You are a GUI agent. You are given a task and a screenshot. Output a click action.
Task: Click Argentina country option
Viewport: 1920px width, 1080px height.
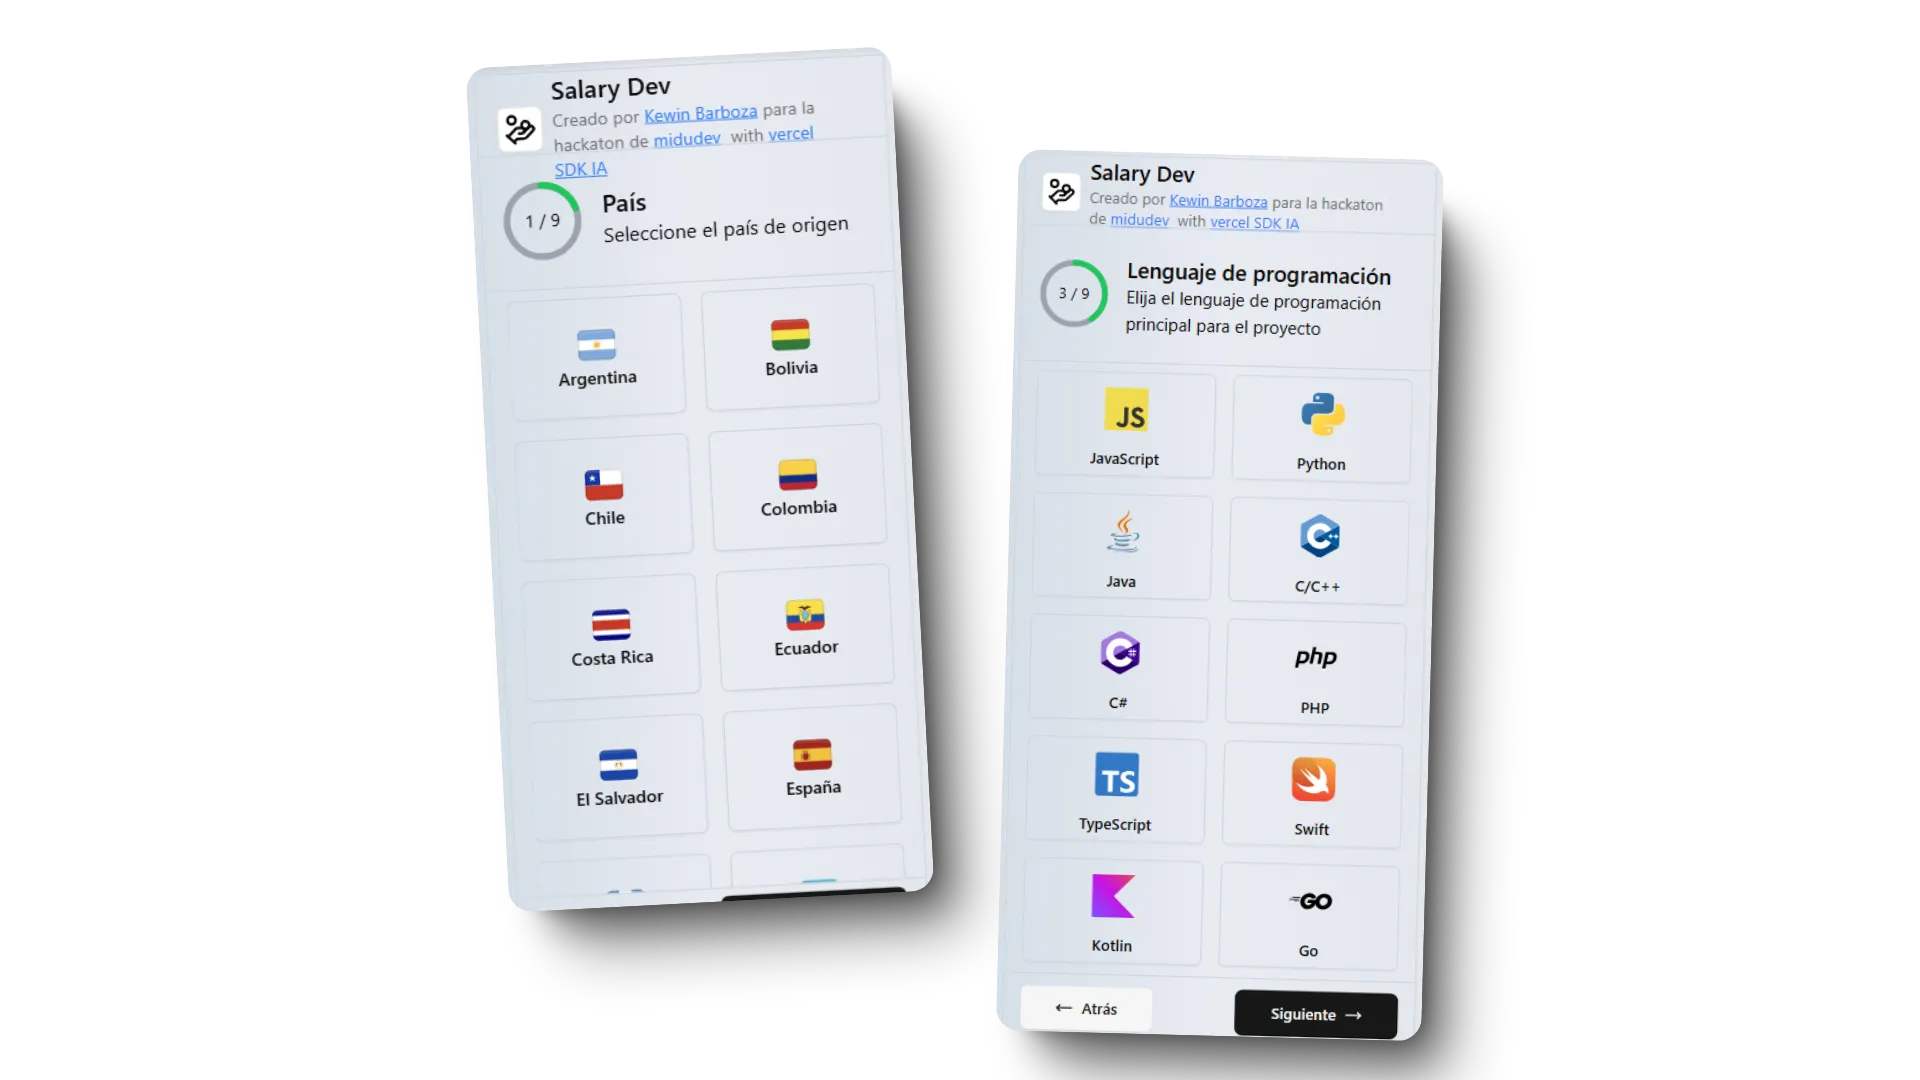coord(596,349)
